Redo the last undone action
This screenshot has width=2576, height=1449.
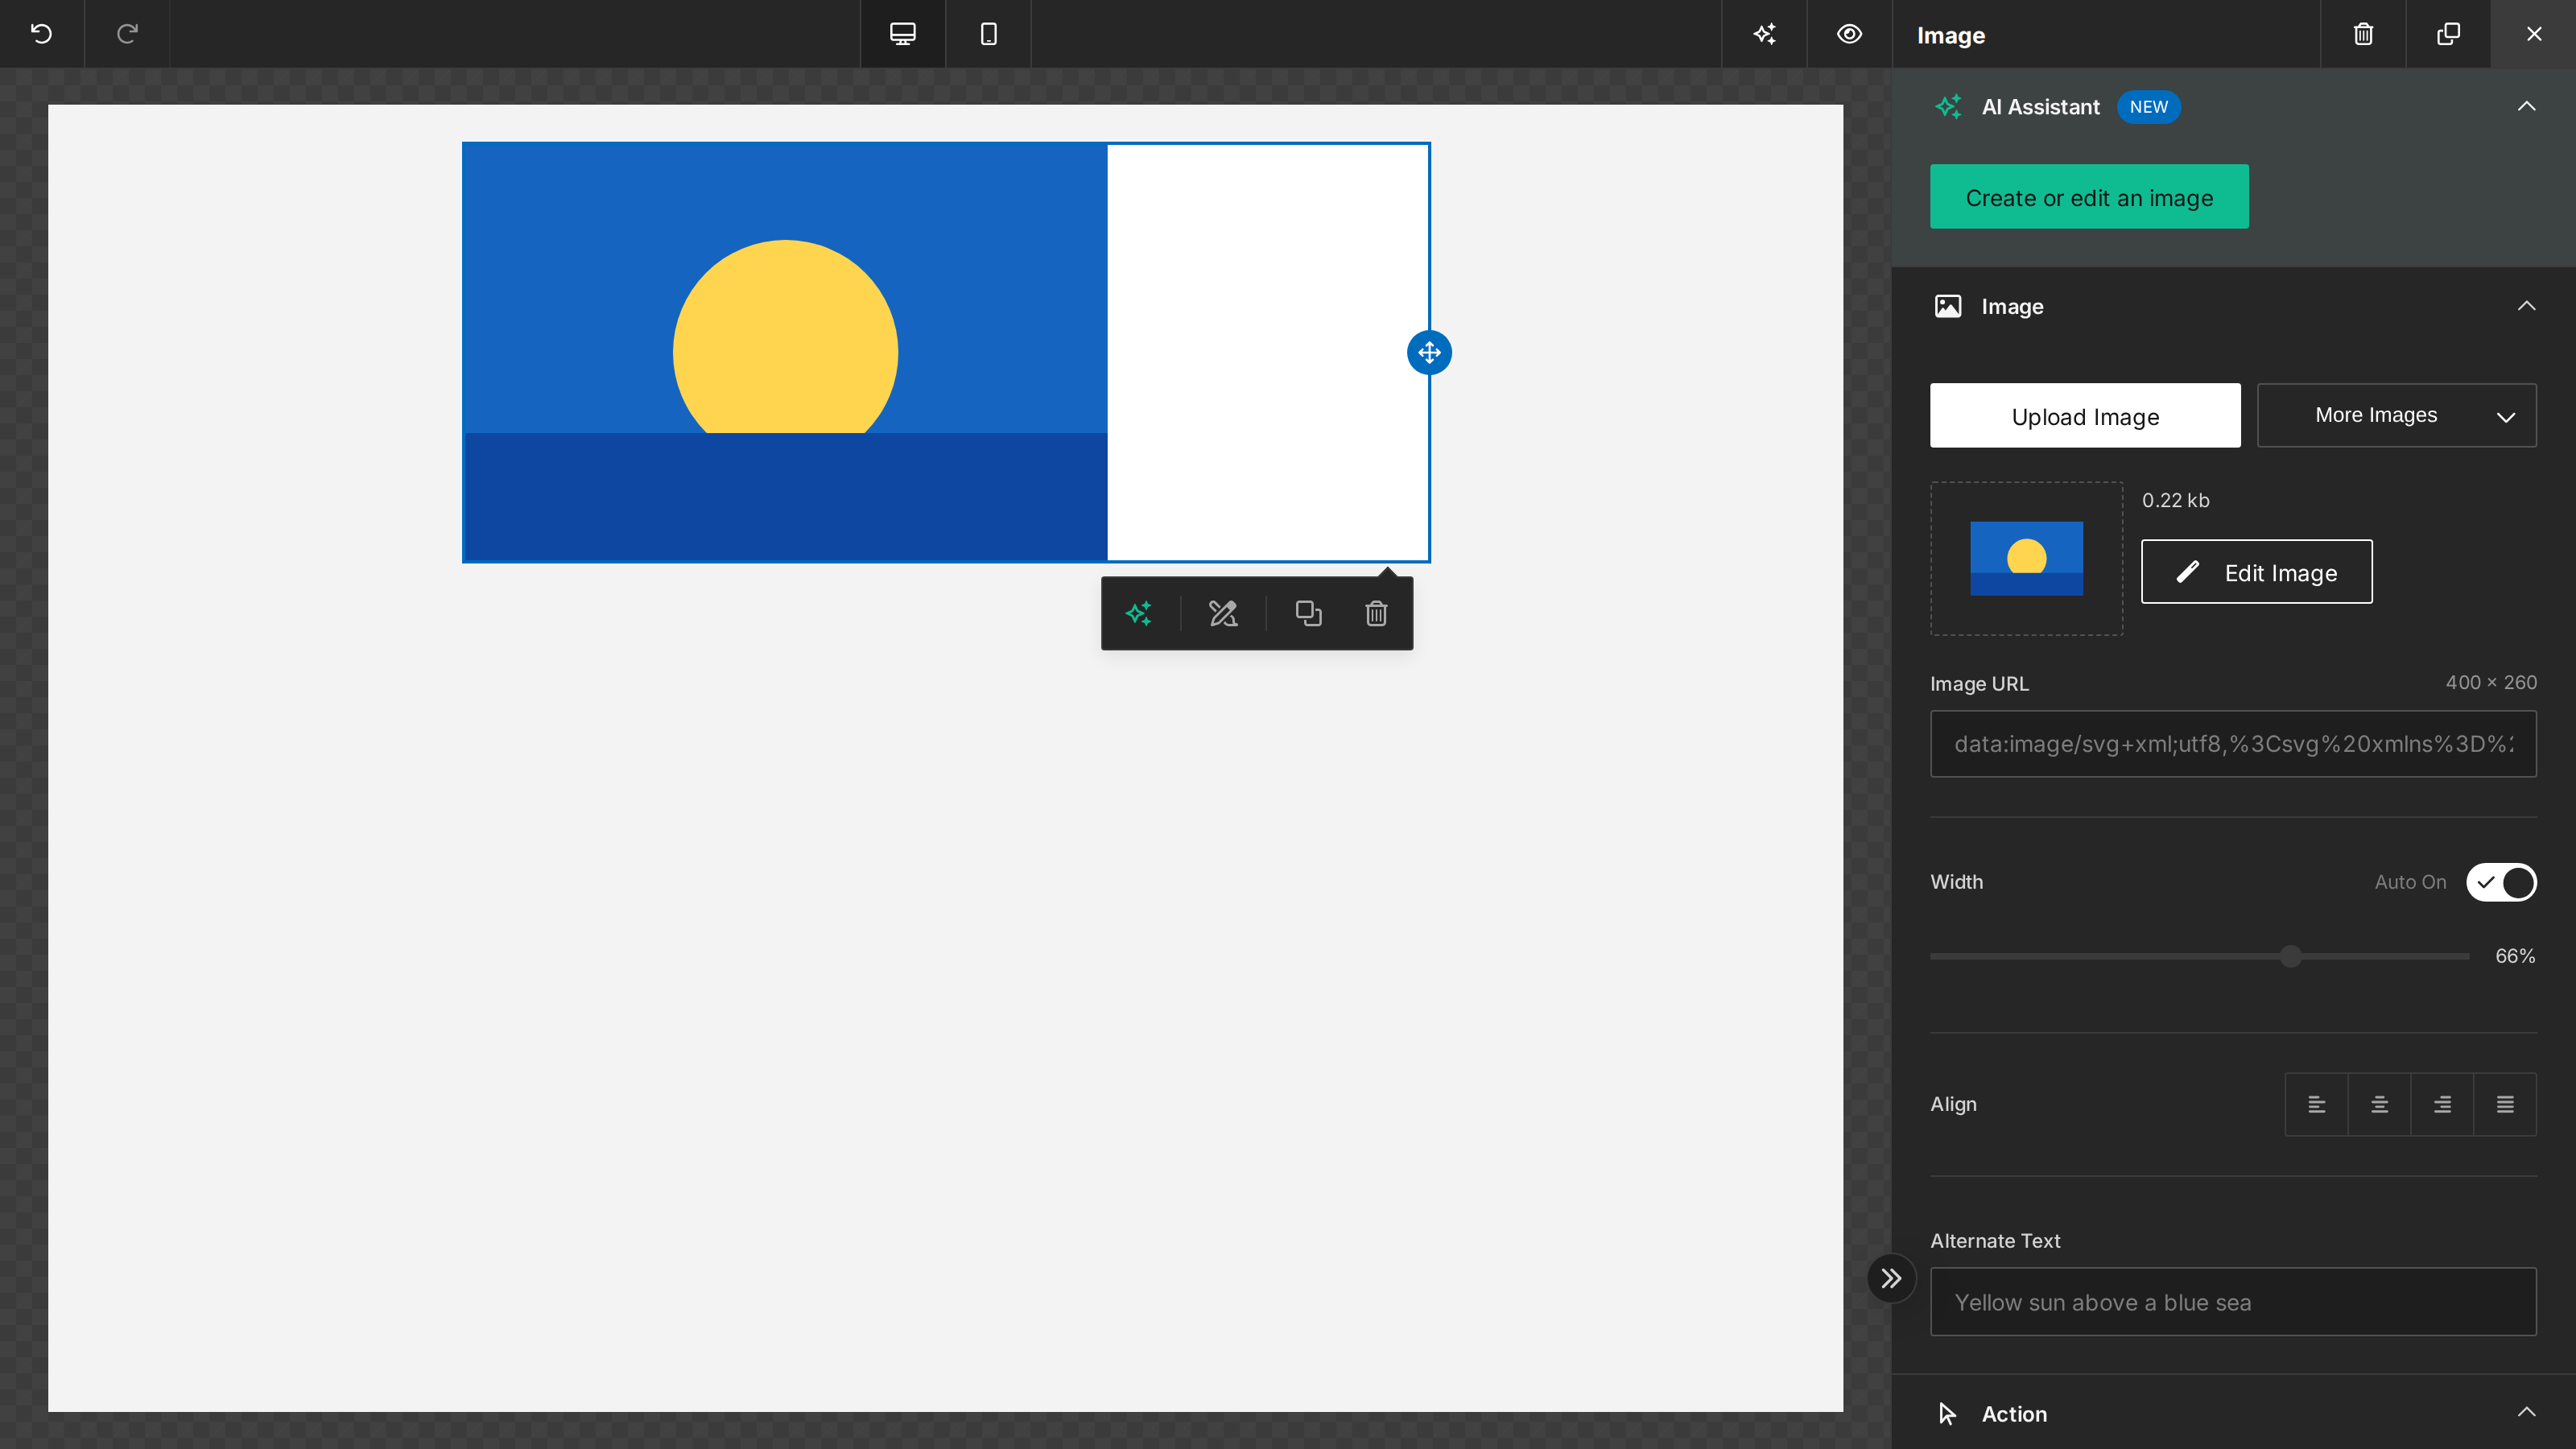(x=127, y=34)
